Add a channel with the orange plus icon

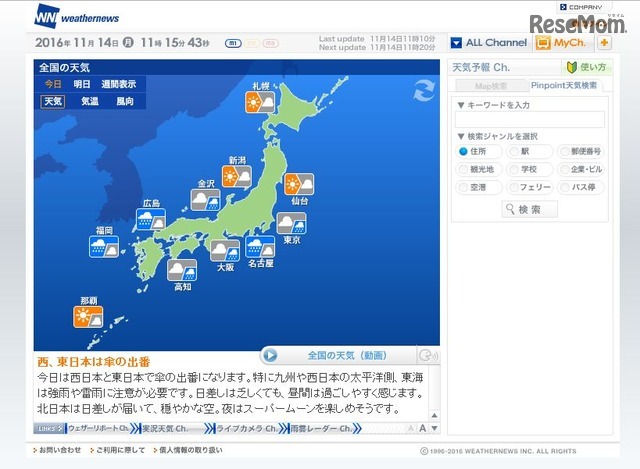(604, 42)
